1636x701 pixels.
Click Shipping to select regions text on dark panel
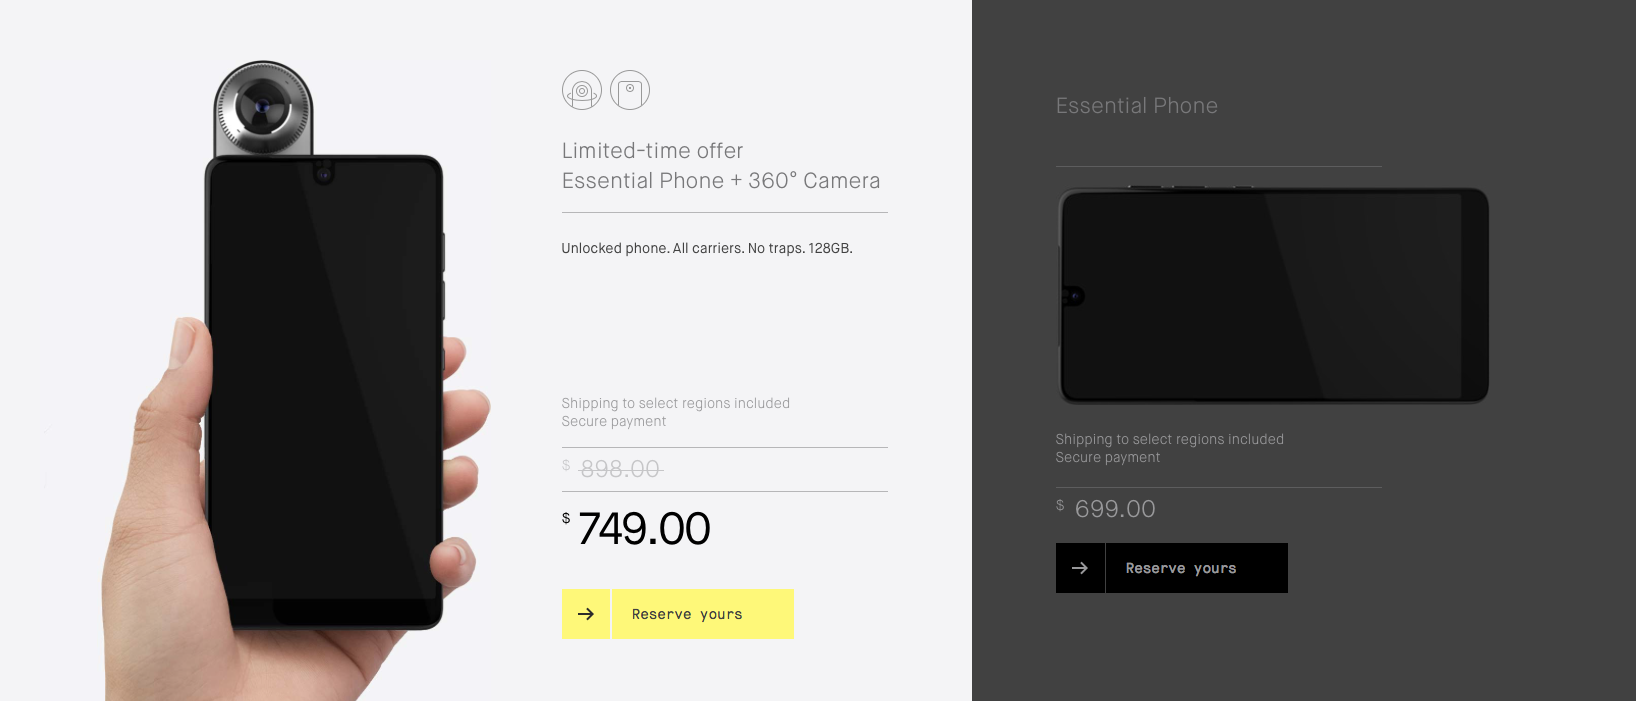click(x=1170, y=439)
